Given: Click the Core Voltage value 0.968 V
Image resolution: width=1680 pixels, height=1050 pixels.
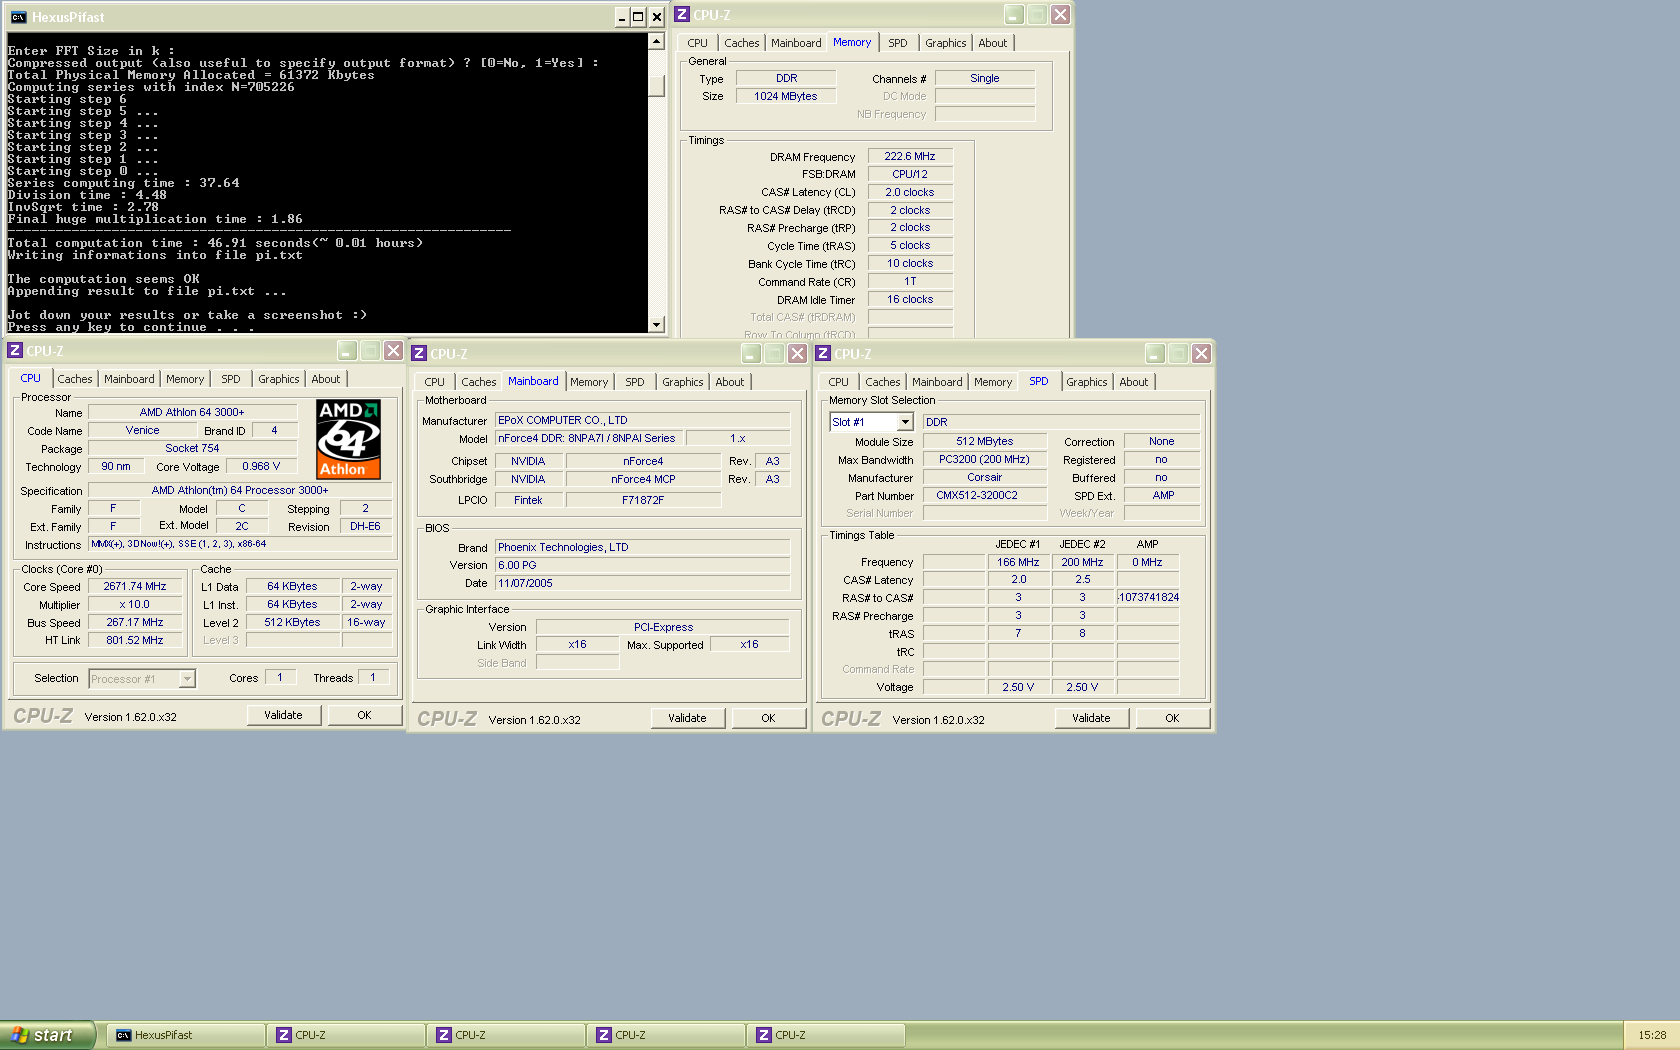Looking at the screenshot, I should click(261, 467).
